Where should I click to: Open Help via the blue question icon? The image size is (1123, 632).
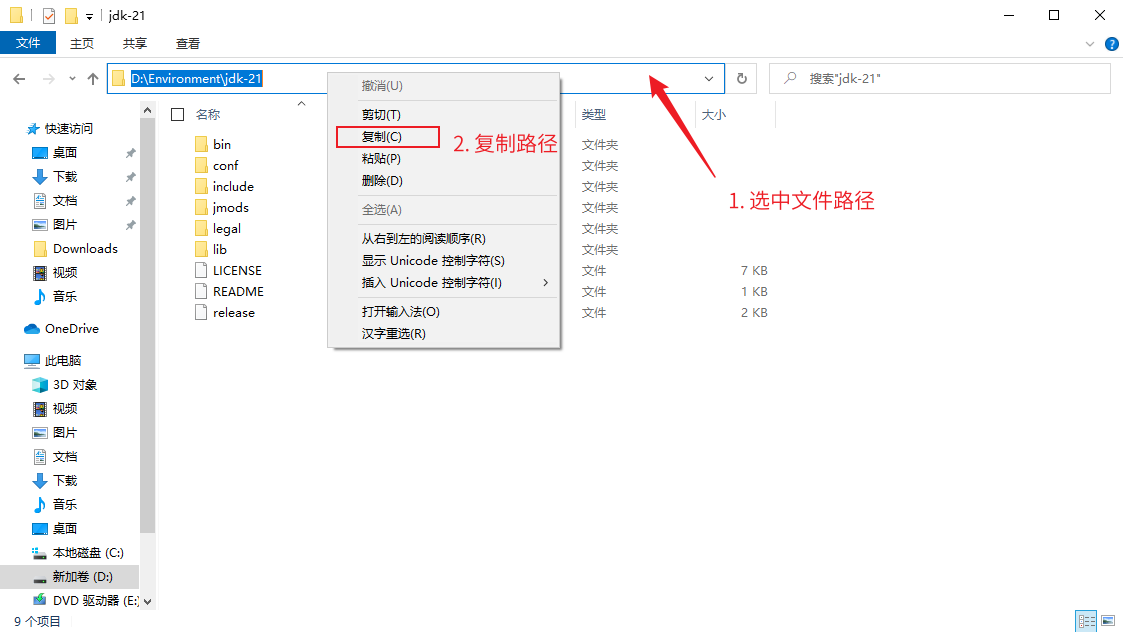tap(1111, 44)
